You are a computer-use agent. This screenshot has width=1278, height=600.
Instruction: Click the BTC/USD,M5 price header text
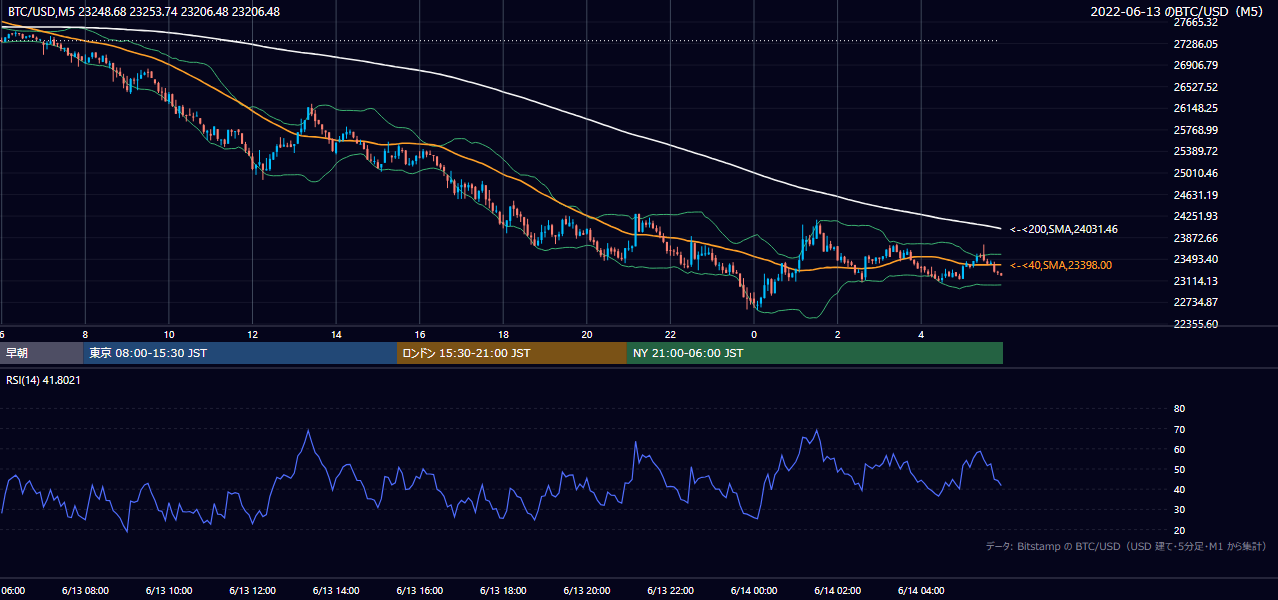click(144, 12)
